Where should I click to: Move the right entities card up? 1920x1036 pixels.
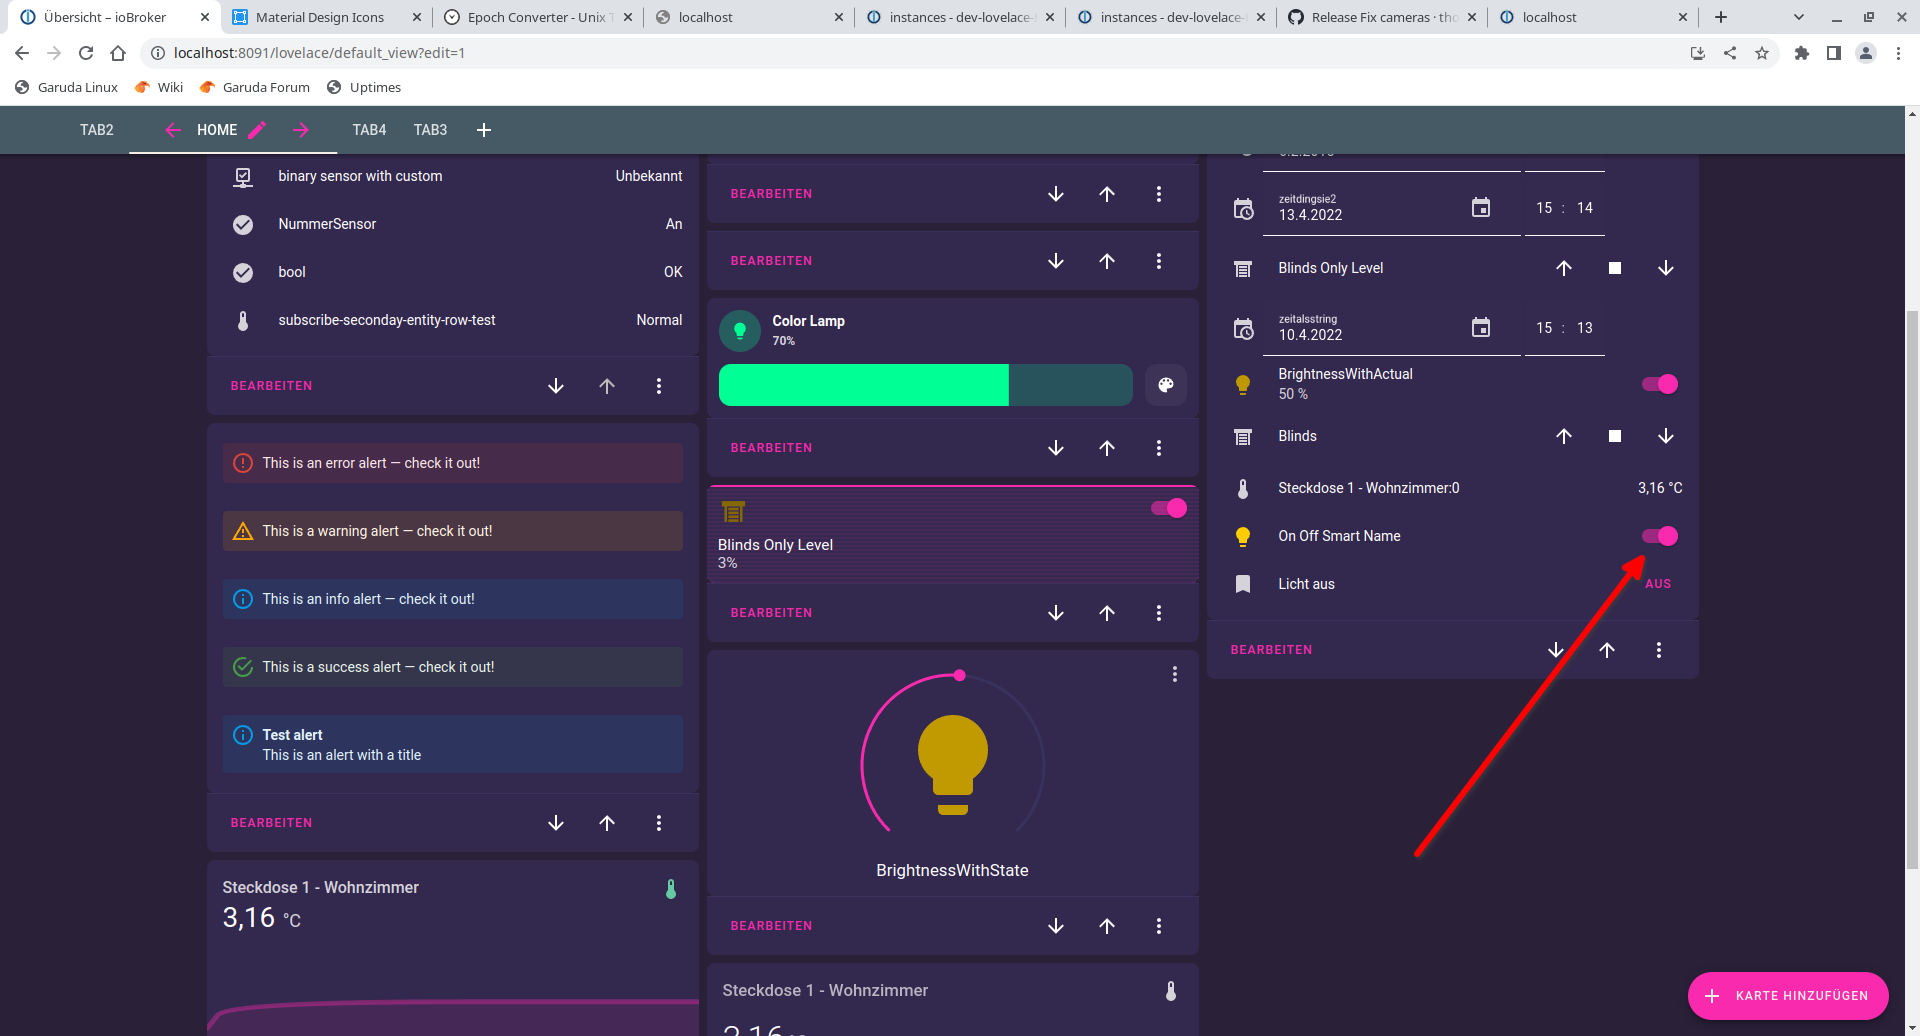1607,650
